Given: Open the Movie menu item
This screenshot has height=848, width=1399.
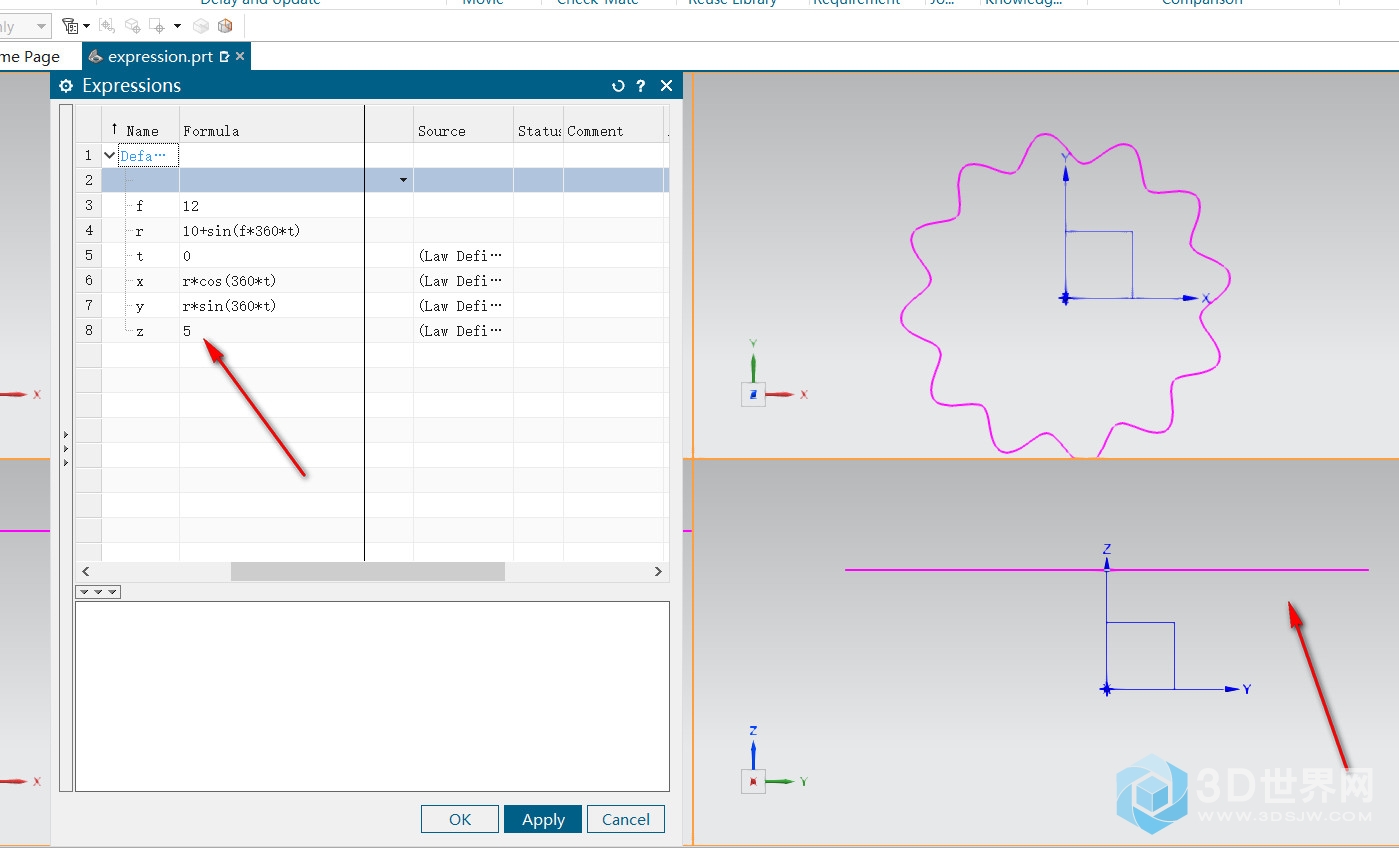Looking at the screenshot, I should point(483,3).
